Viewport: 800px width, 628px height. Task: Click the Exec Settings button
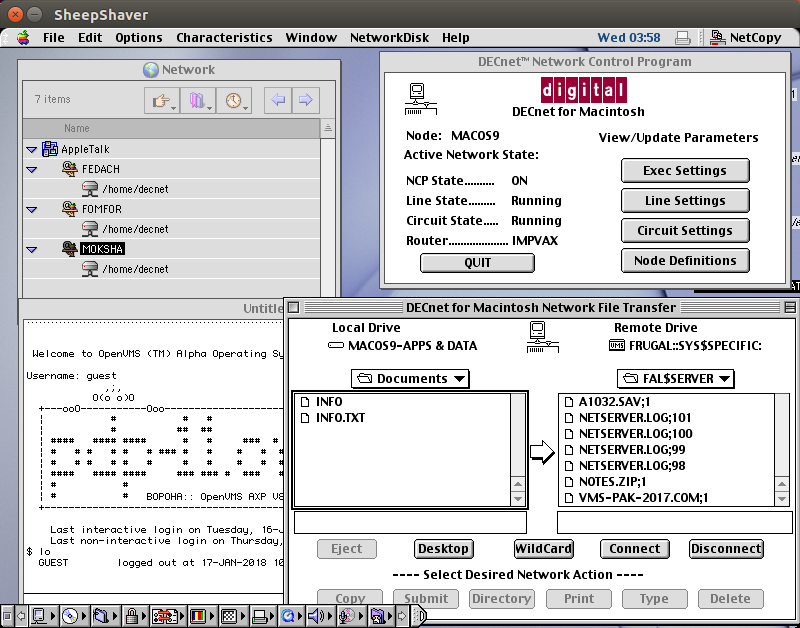click(x=685, y=170)
